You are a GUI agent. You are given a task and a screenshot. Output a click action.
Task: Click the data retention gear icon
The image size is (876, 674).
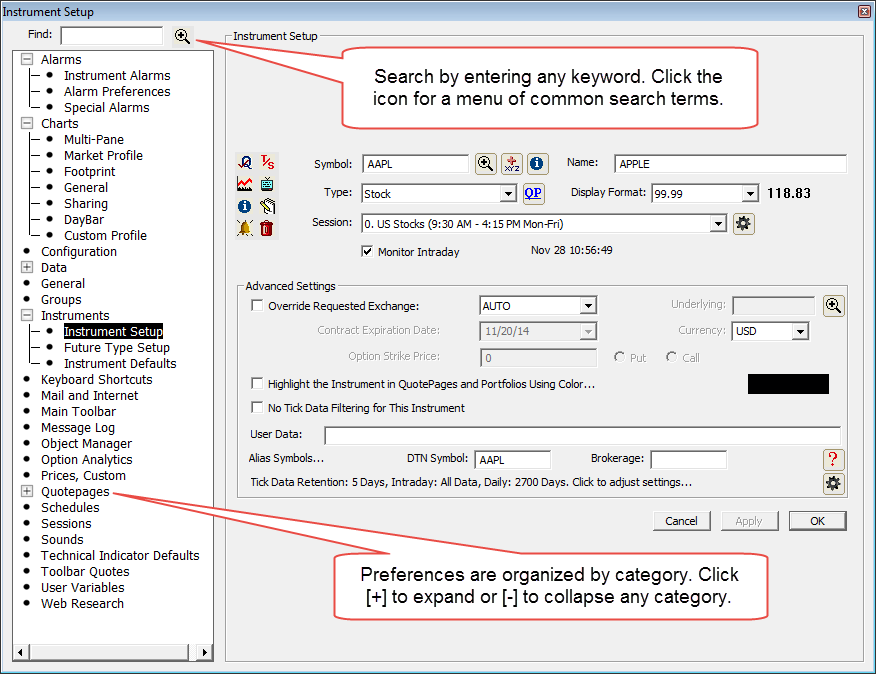[x=833, y=483]
